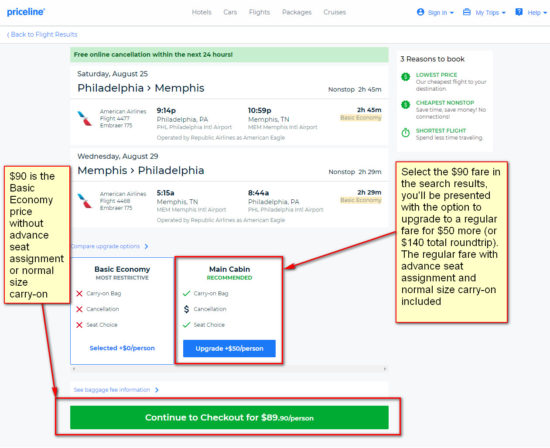
Task: Click the Memphis > Philadelphia heading
Action: point(141,170)
